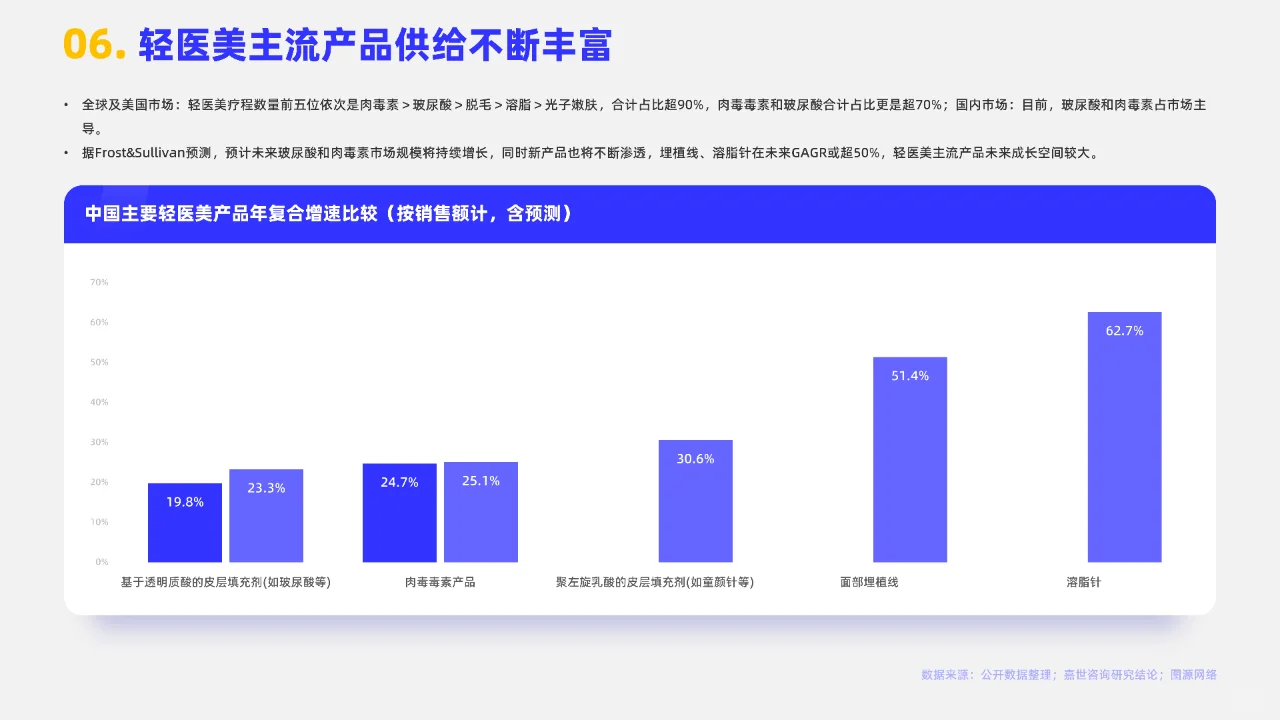The width and height of the screenshot is (1280, 720).
Task: Click the axis label '70%'
Action: tap(98, 282)
